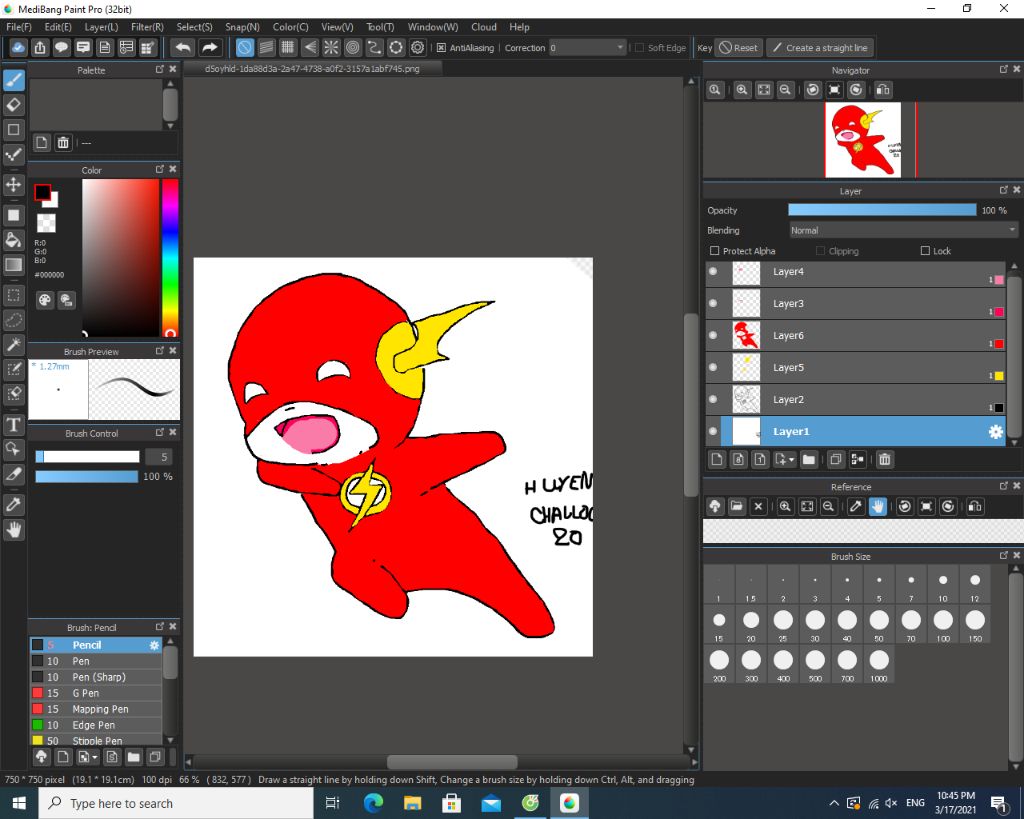Turn off snap using first snap icon
Viewport: 1024px width, 819px height.
(x=244, y=48)
